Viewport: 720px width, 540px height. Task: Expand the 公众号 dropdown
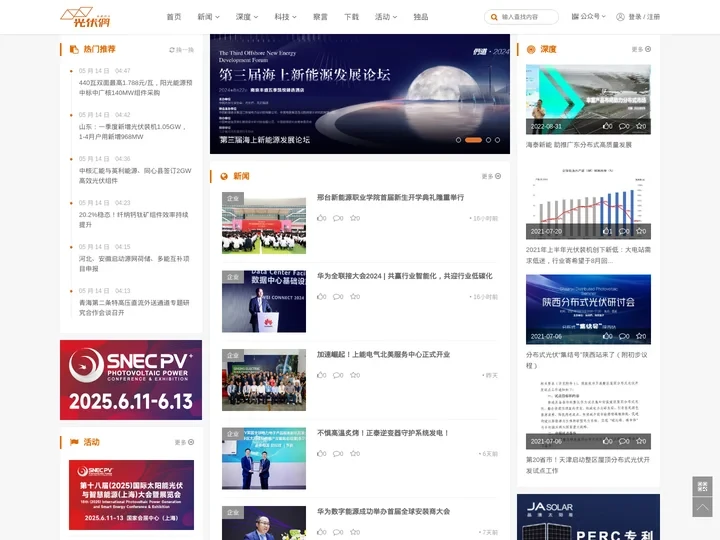pyautogui.click(x=589, y=17)
